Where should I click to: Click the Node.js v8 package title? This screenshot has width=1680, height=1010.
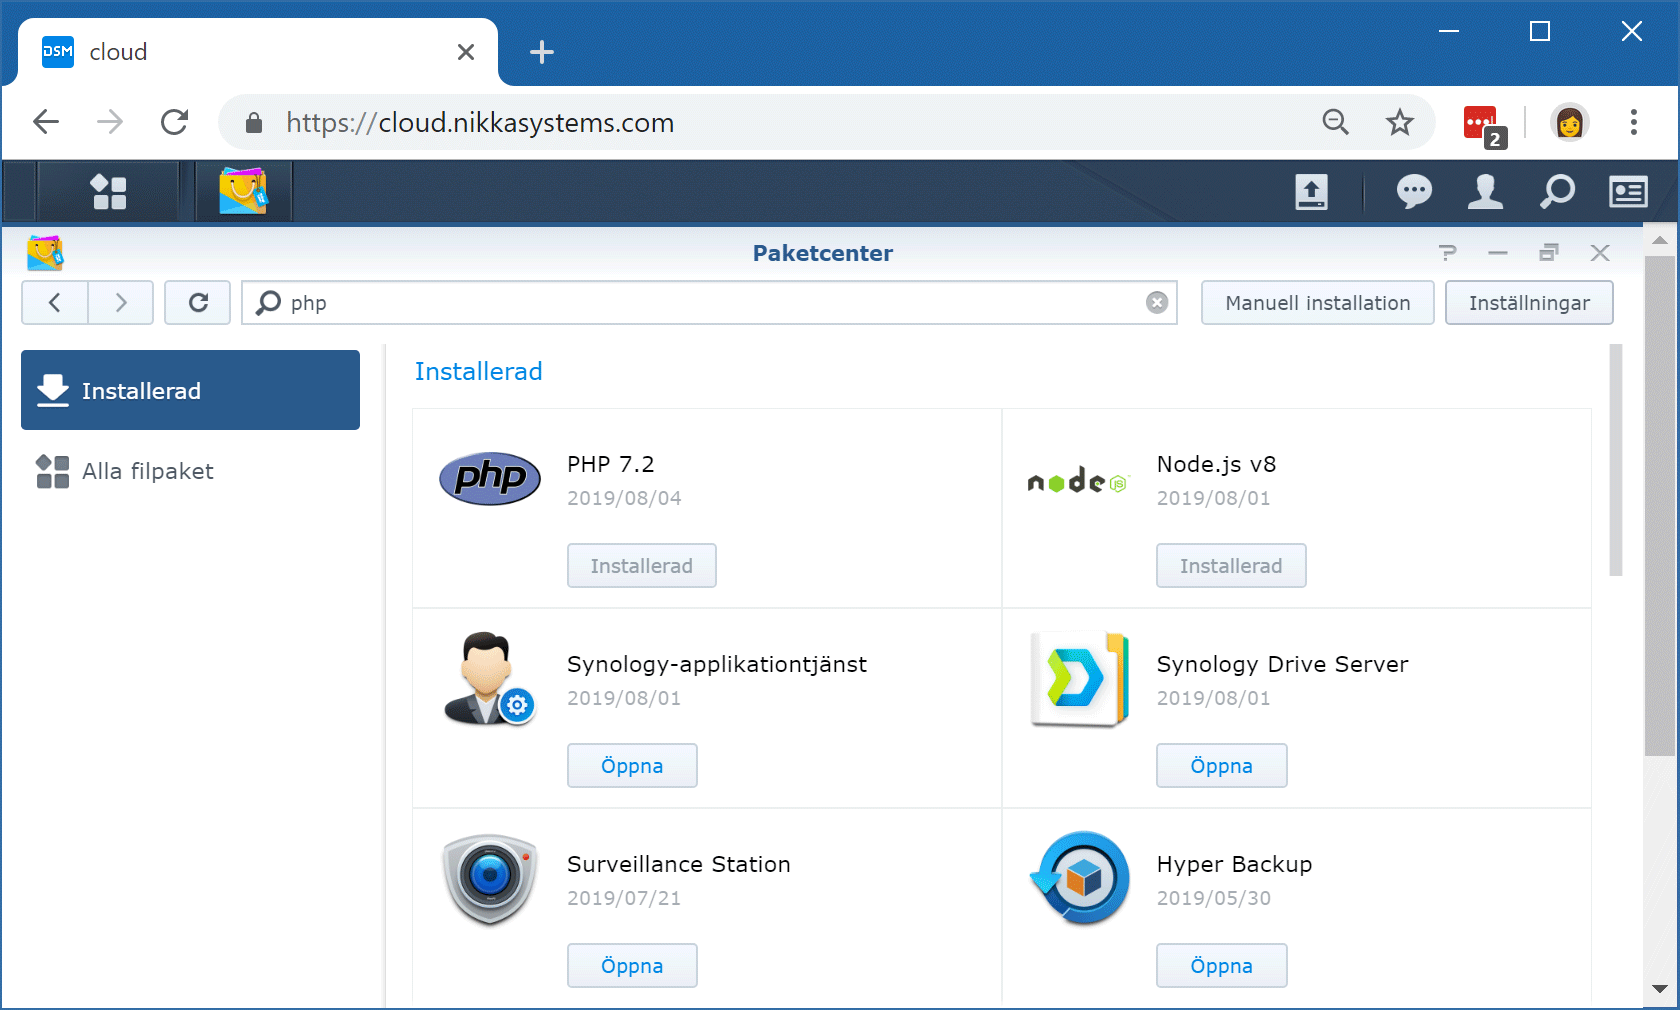pyautogui.click(x=1216, y=464)
